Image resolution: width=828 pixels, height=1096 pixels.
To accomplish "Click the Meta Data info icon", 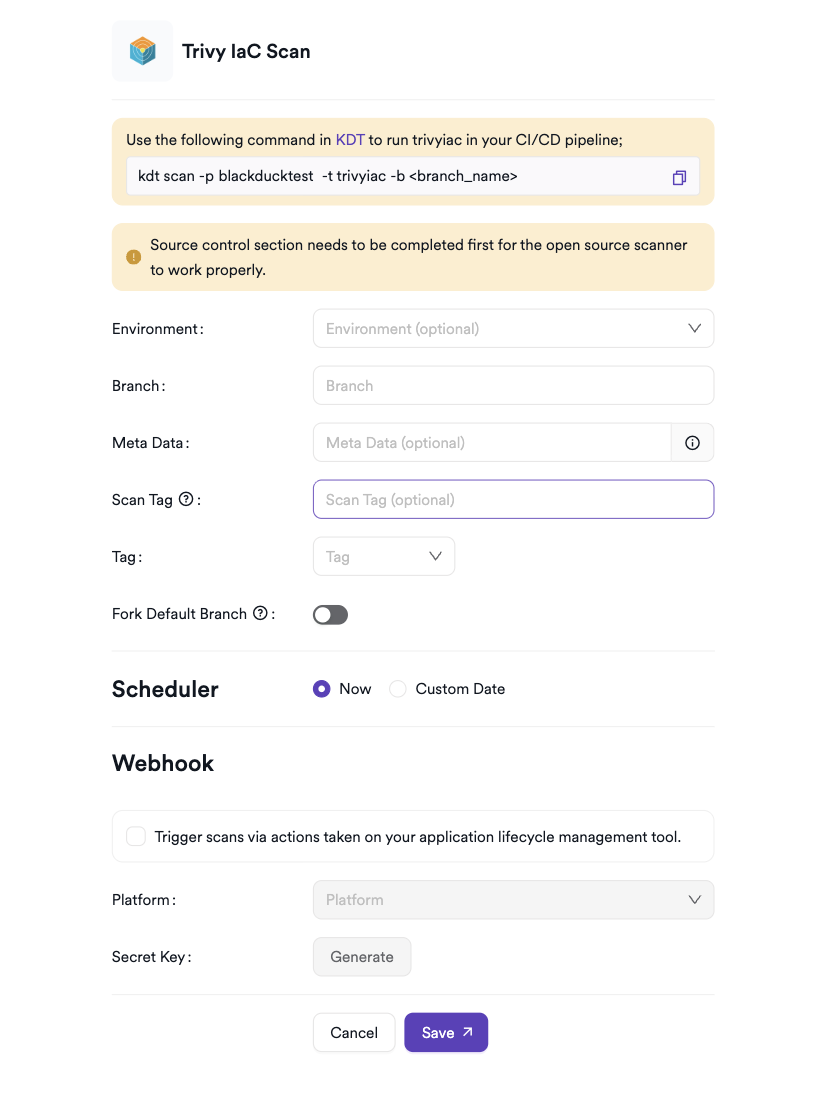I will tap(692, 443).
